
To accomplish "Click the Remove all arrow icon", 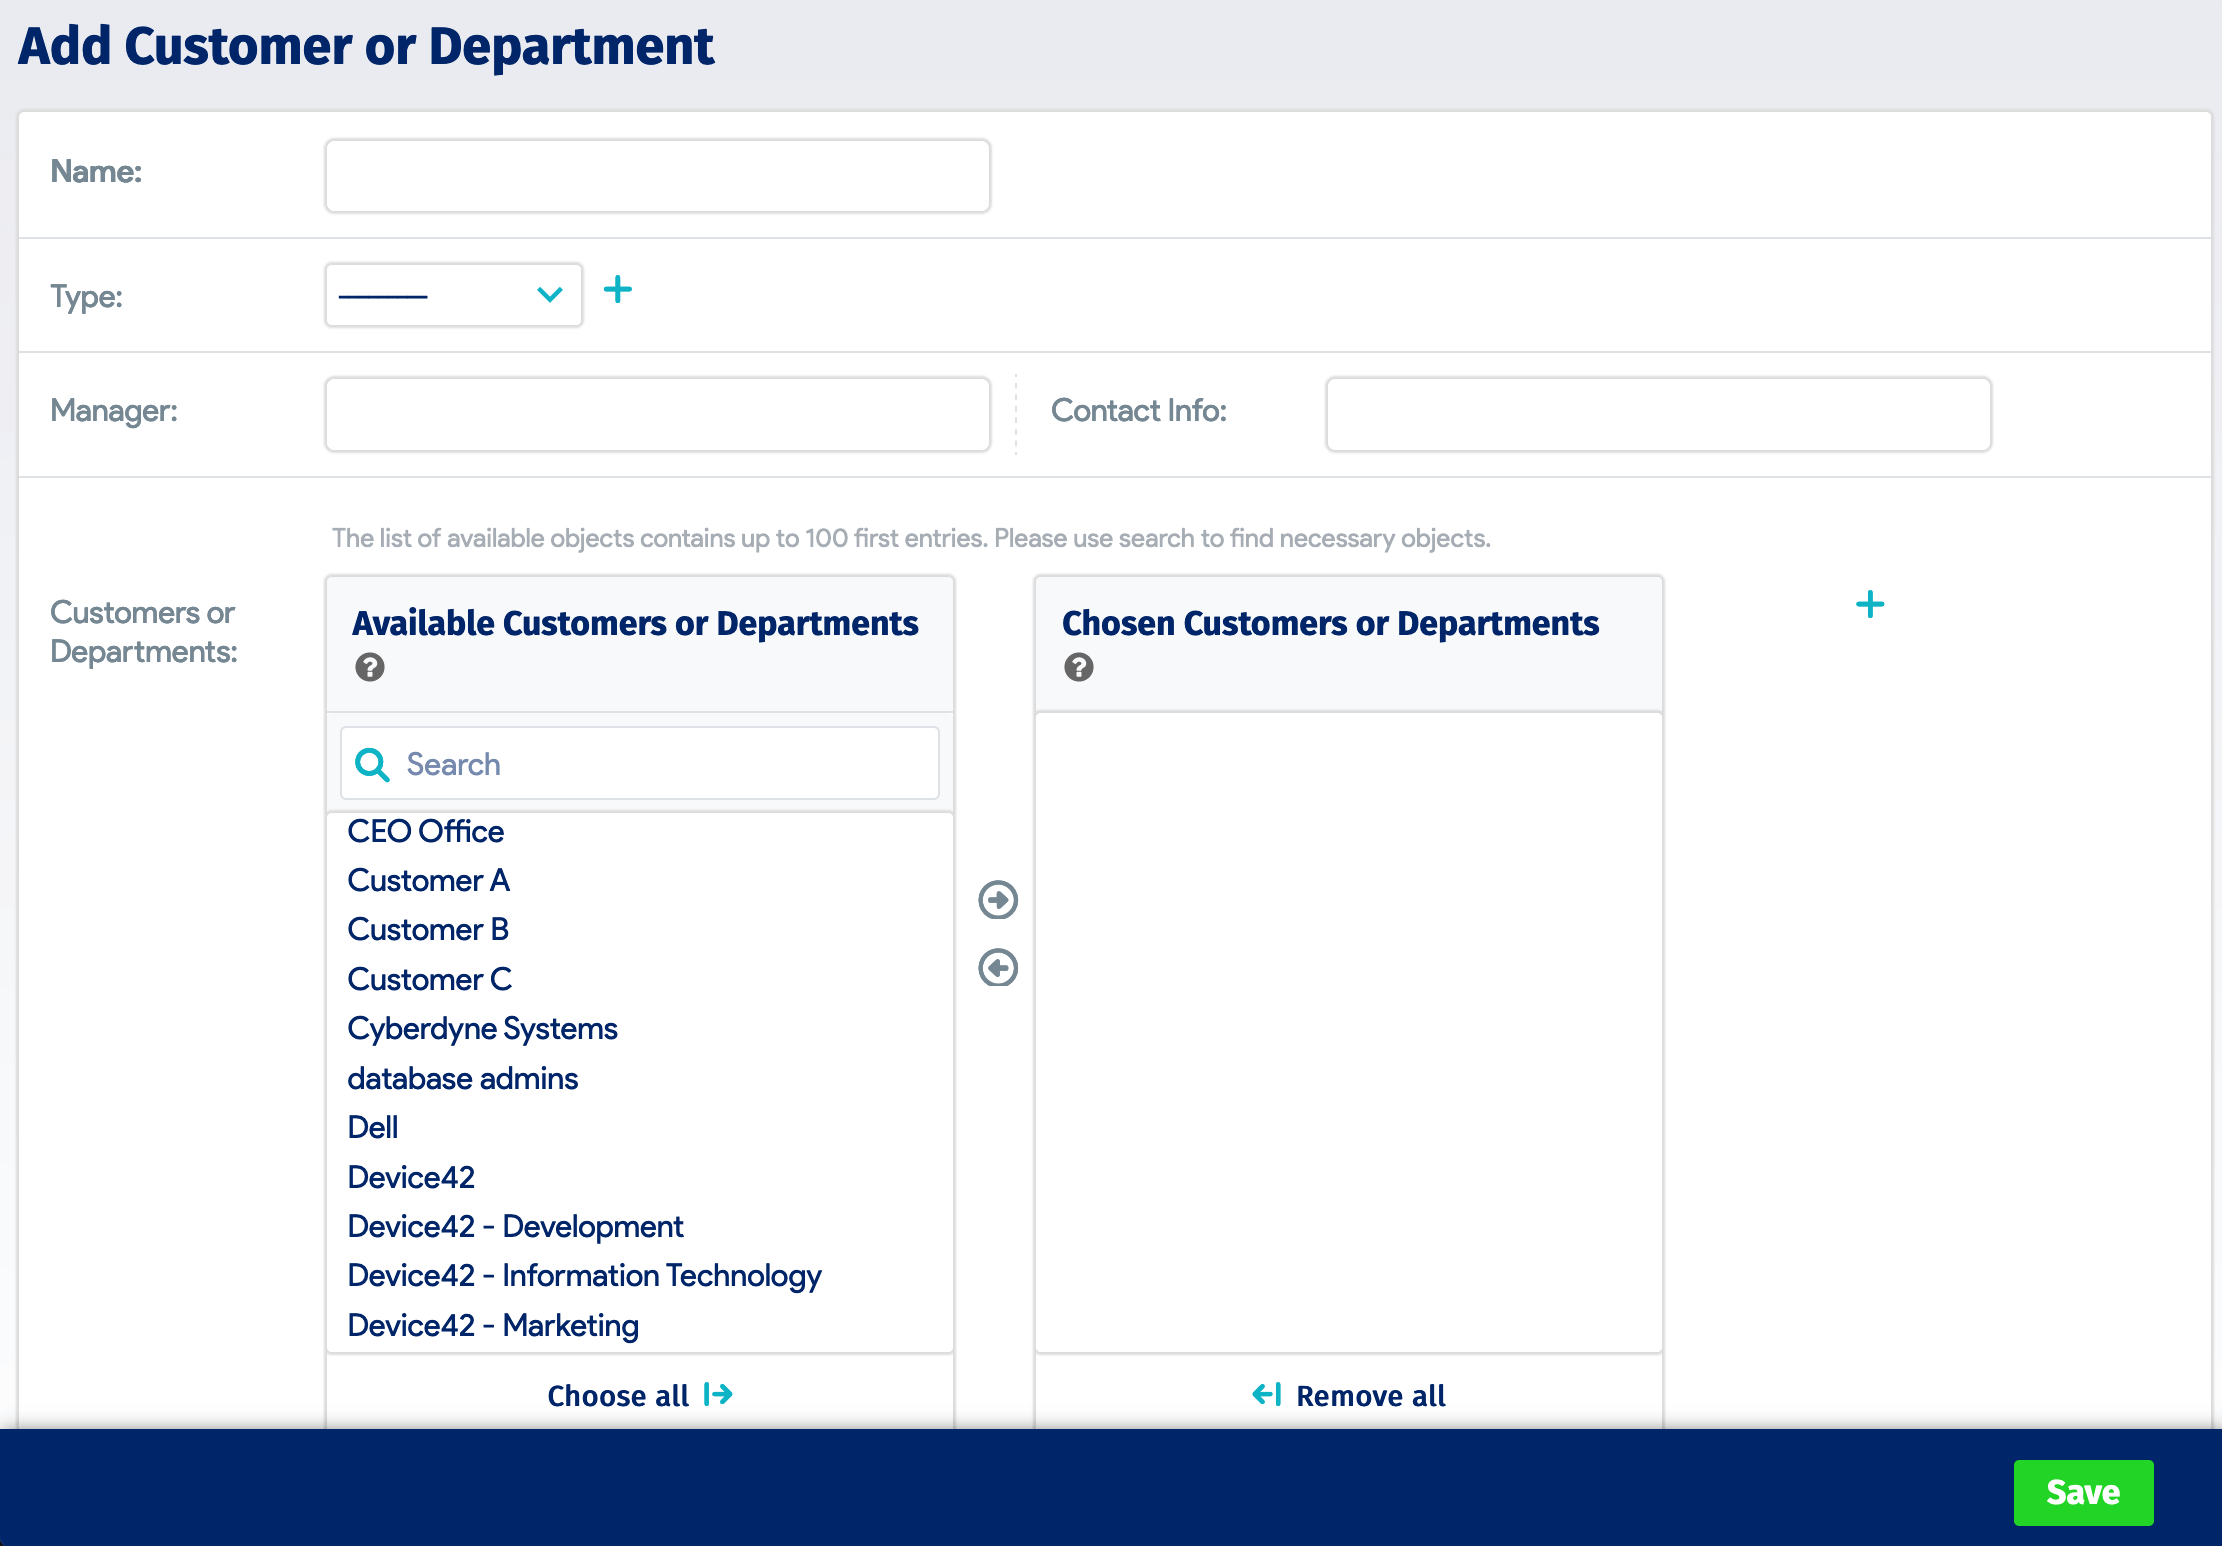I will [1267, 1395].
